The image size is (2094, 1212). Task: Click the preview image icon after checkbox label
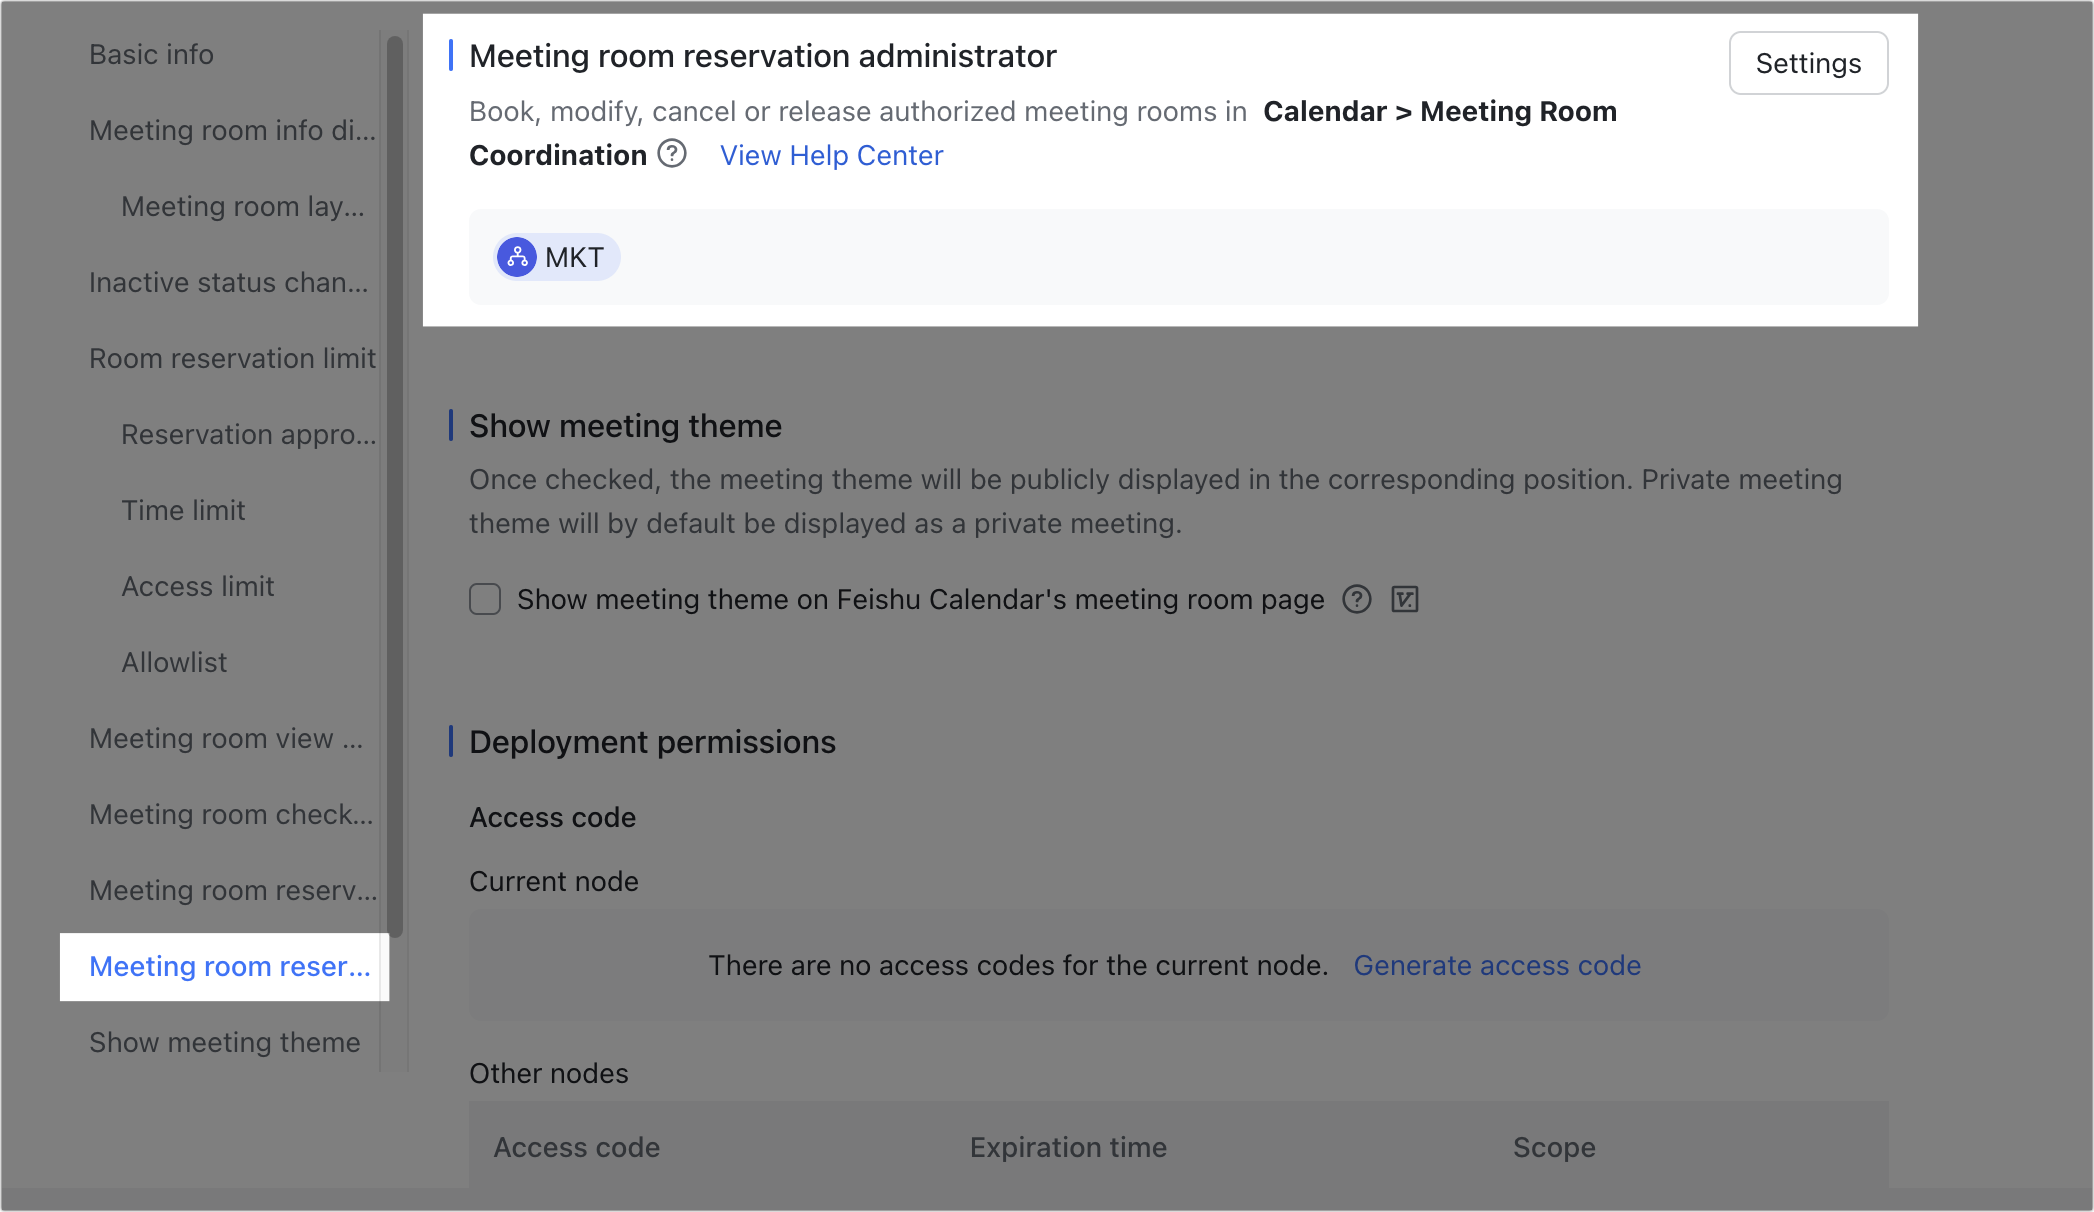(x=1405, y=599)
